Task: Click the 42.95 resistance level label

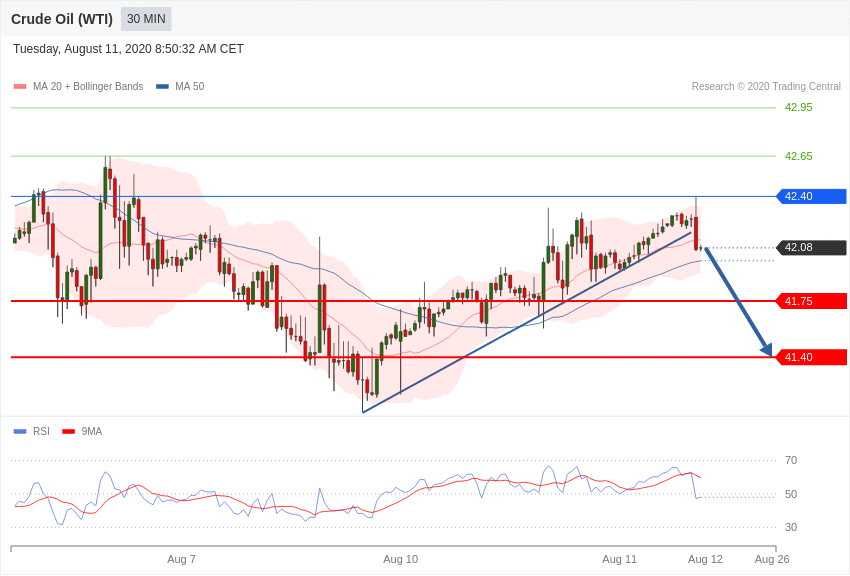Action: 799,107
